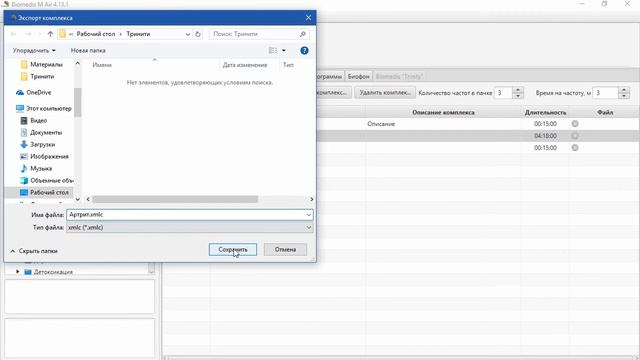
Task: Click Тринити in address breadcrumb
Action: (x=138, y=34)
